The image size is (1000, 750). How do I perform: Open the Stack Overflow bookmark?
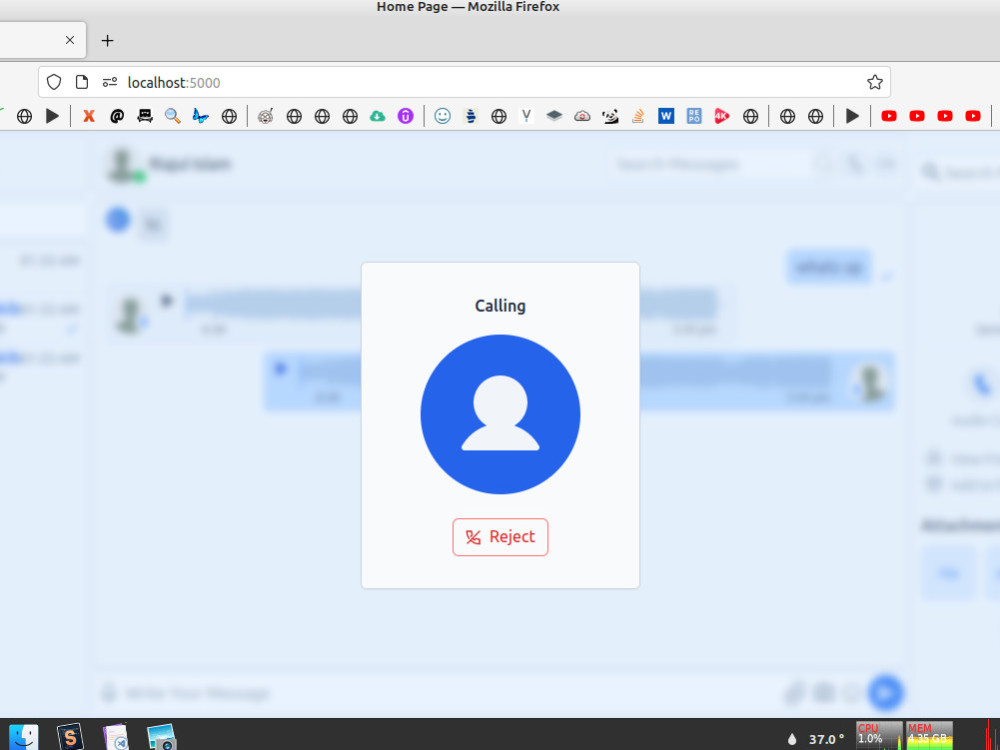(638, 116)
